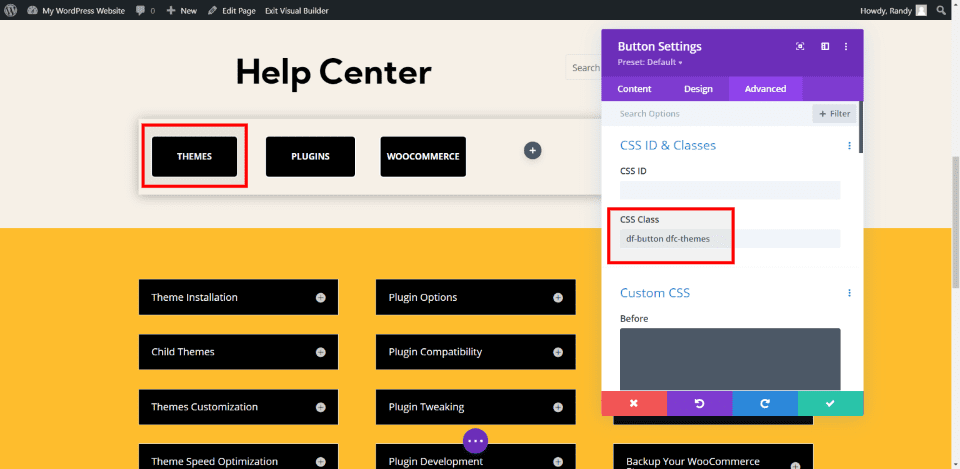
Task: Click the purple undo arrow button
Action: coord(699,403)
